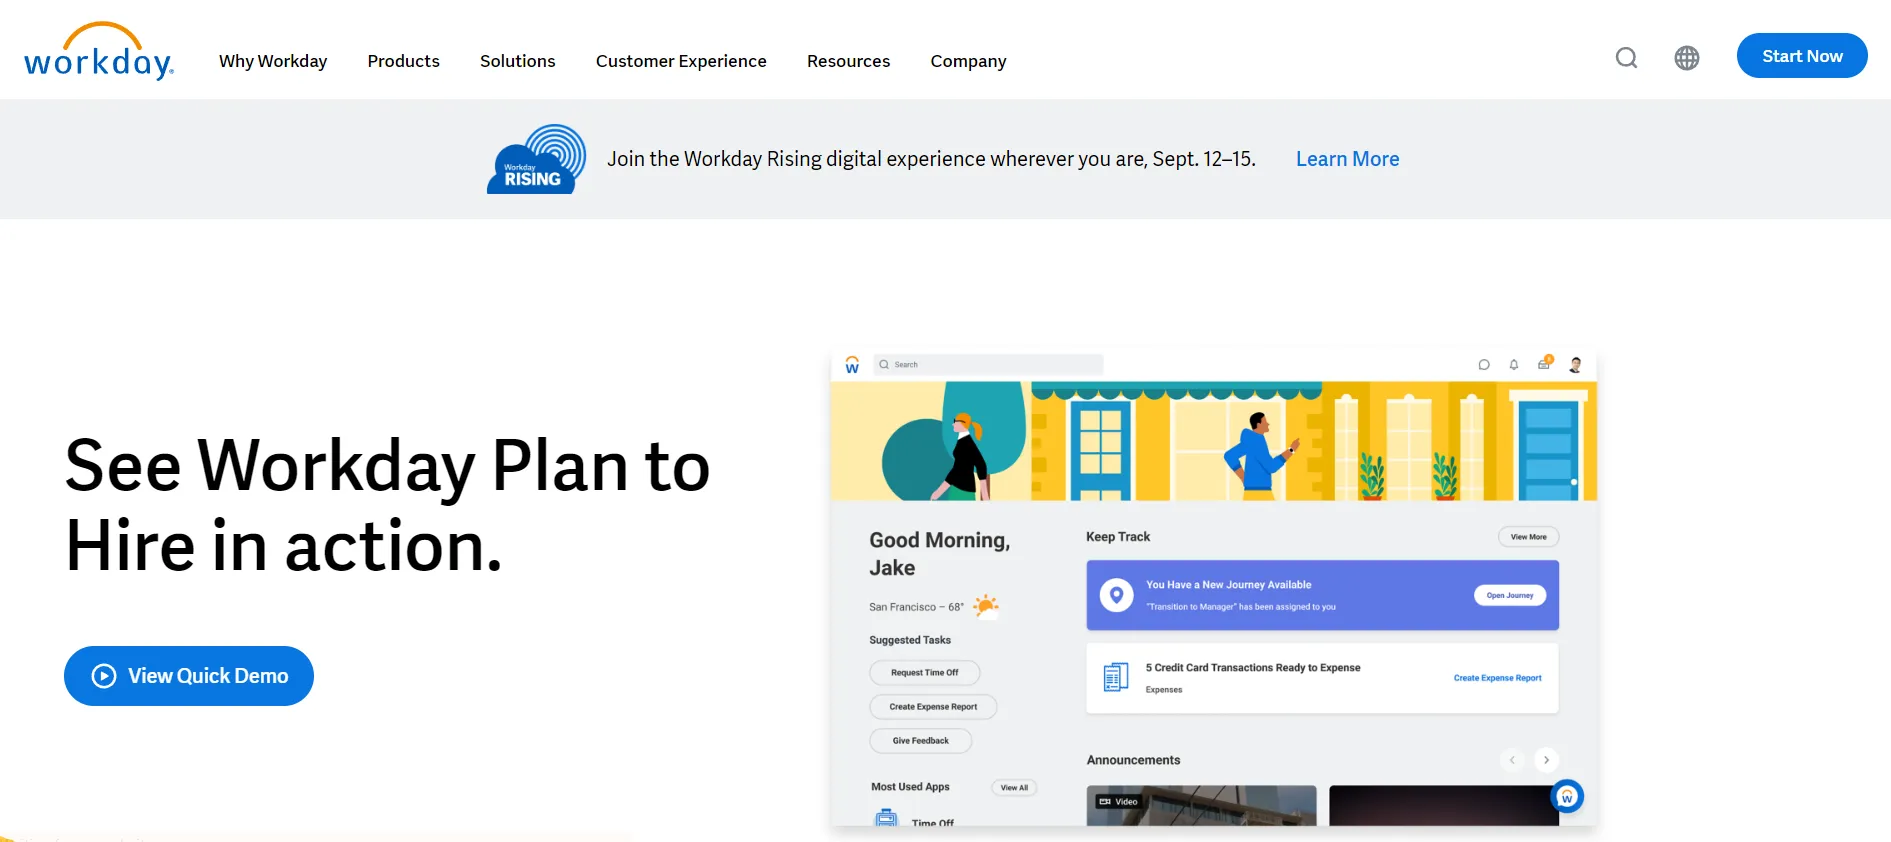Viewport: 1891px width, 842px height.
Task: Click the Workday chat assistant bubble
Action: pyautogui.click(x=1567, y=797)
